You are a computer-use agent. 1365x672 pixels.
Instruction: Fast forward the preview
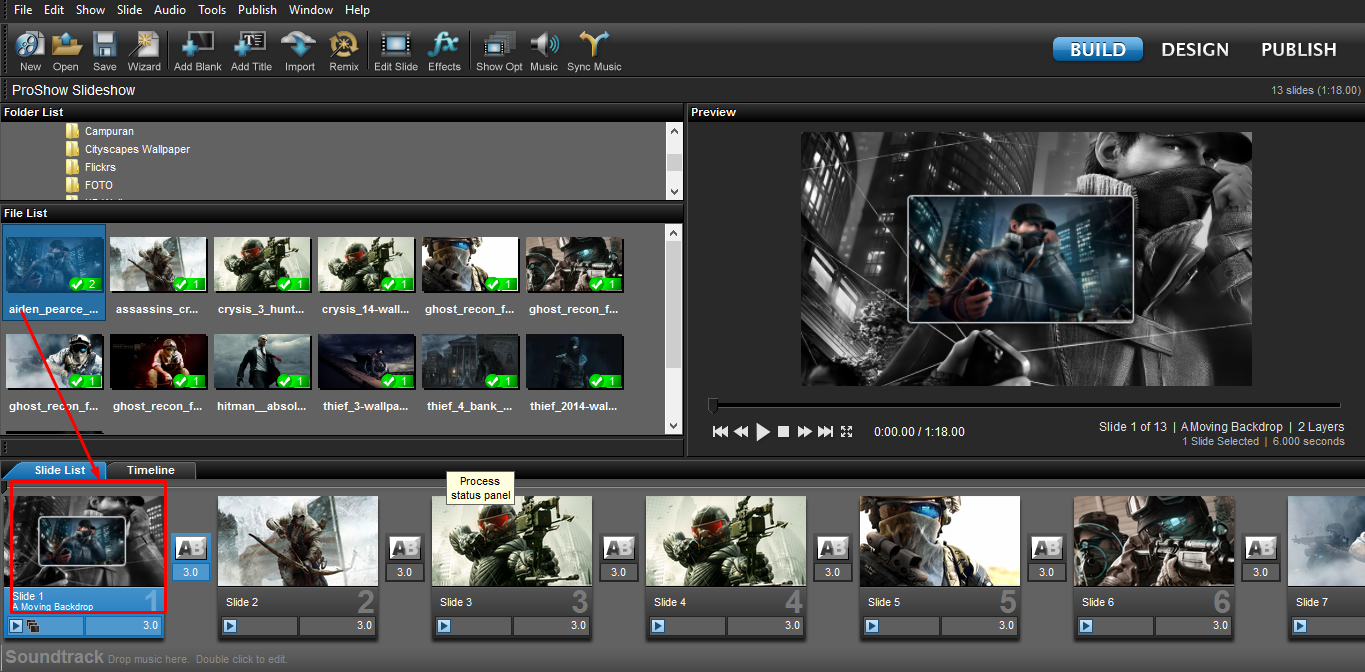[x=804, y=432]
